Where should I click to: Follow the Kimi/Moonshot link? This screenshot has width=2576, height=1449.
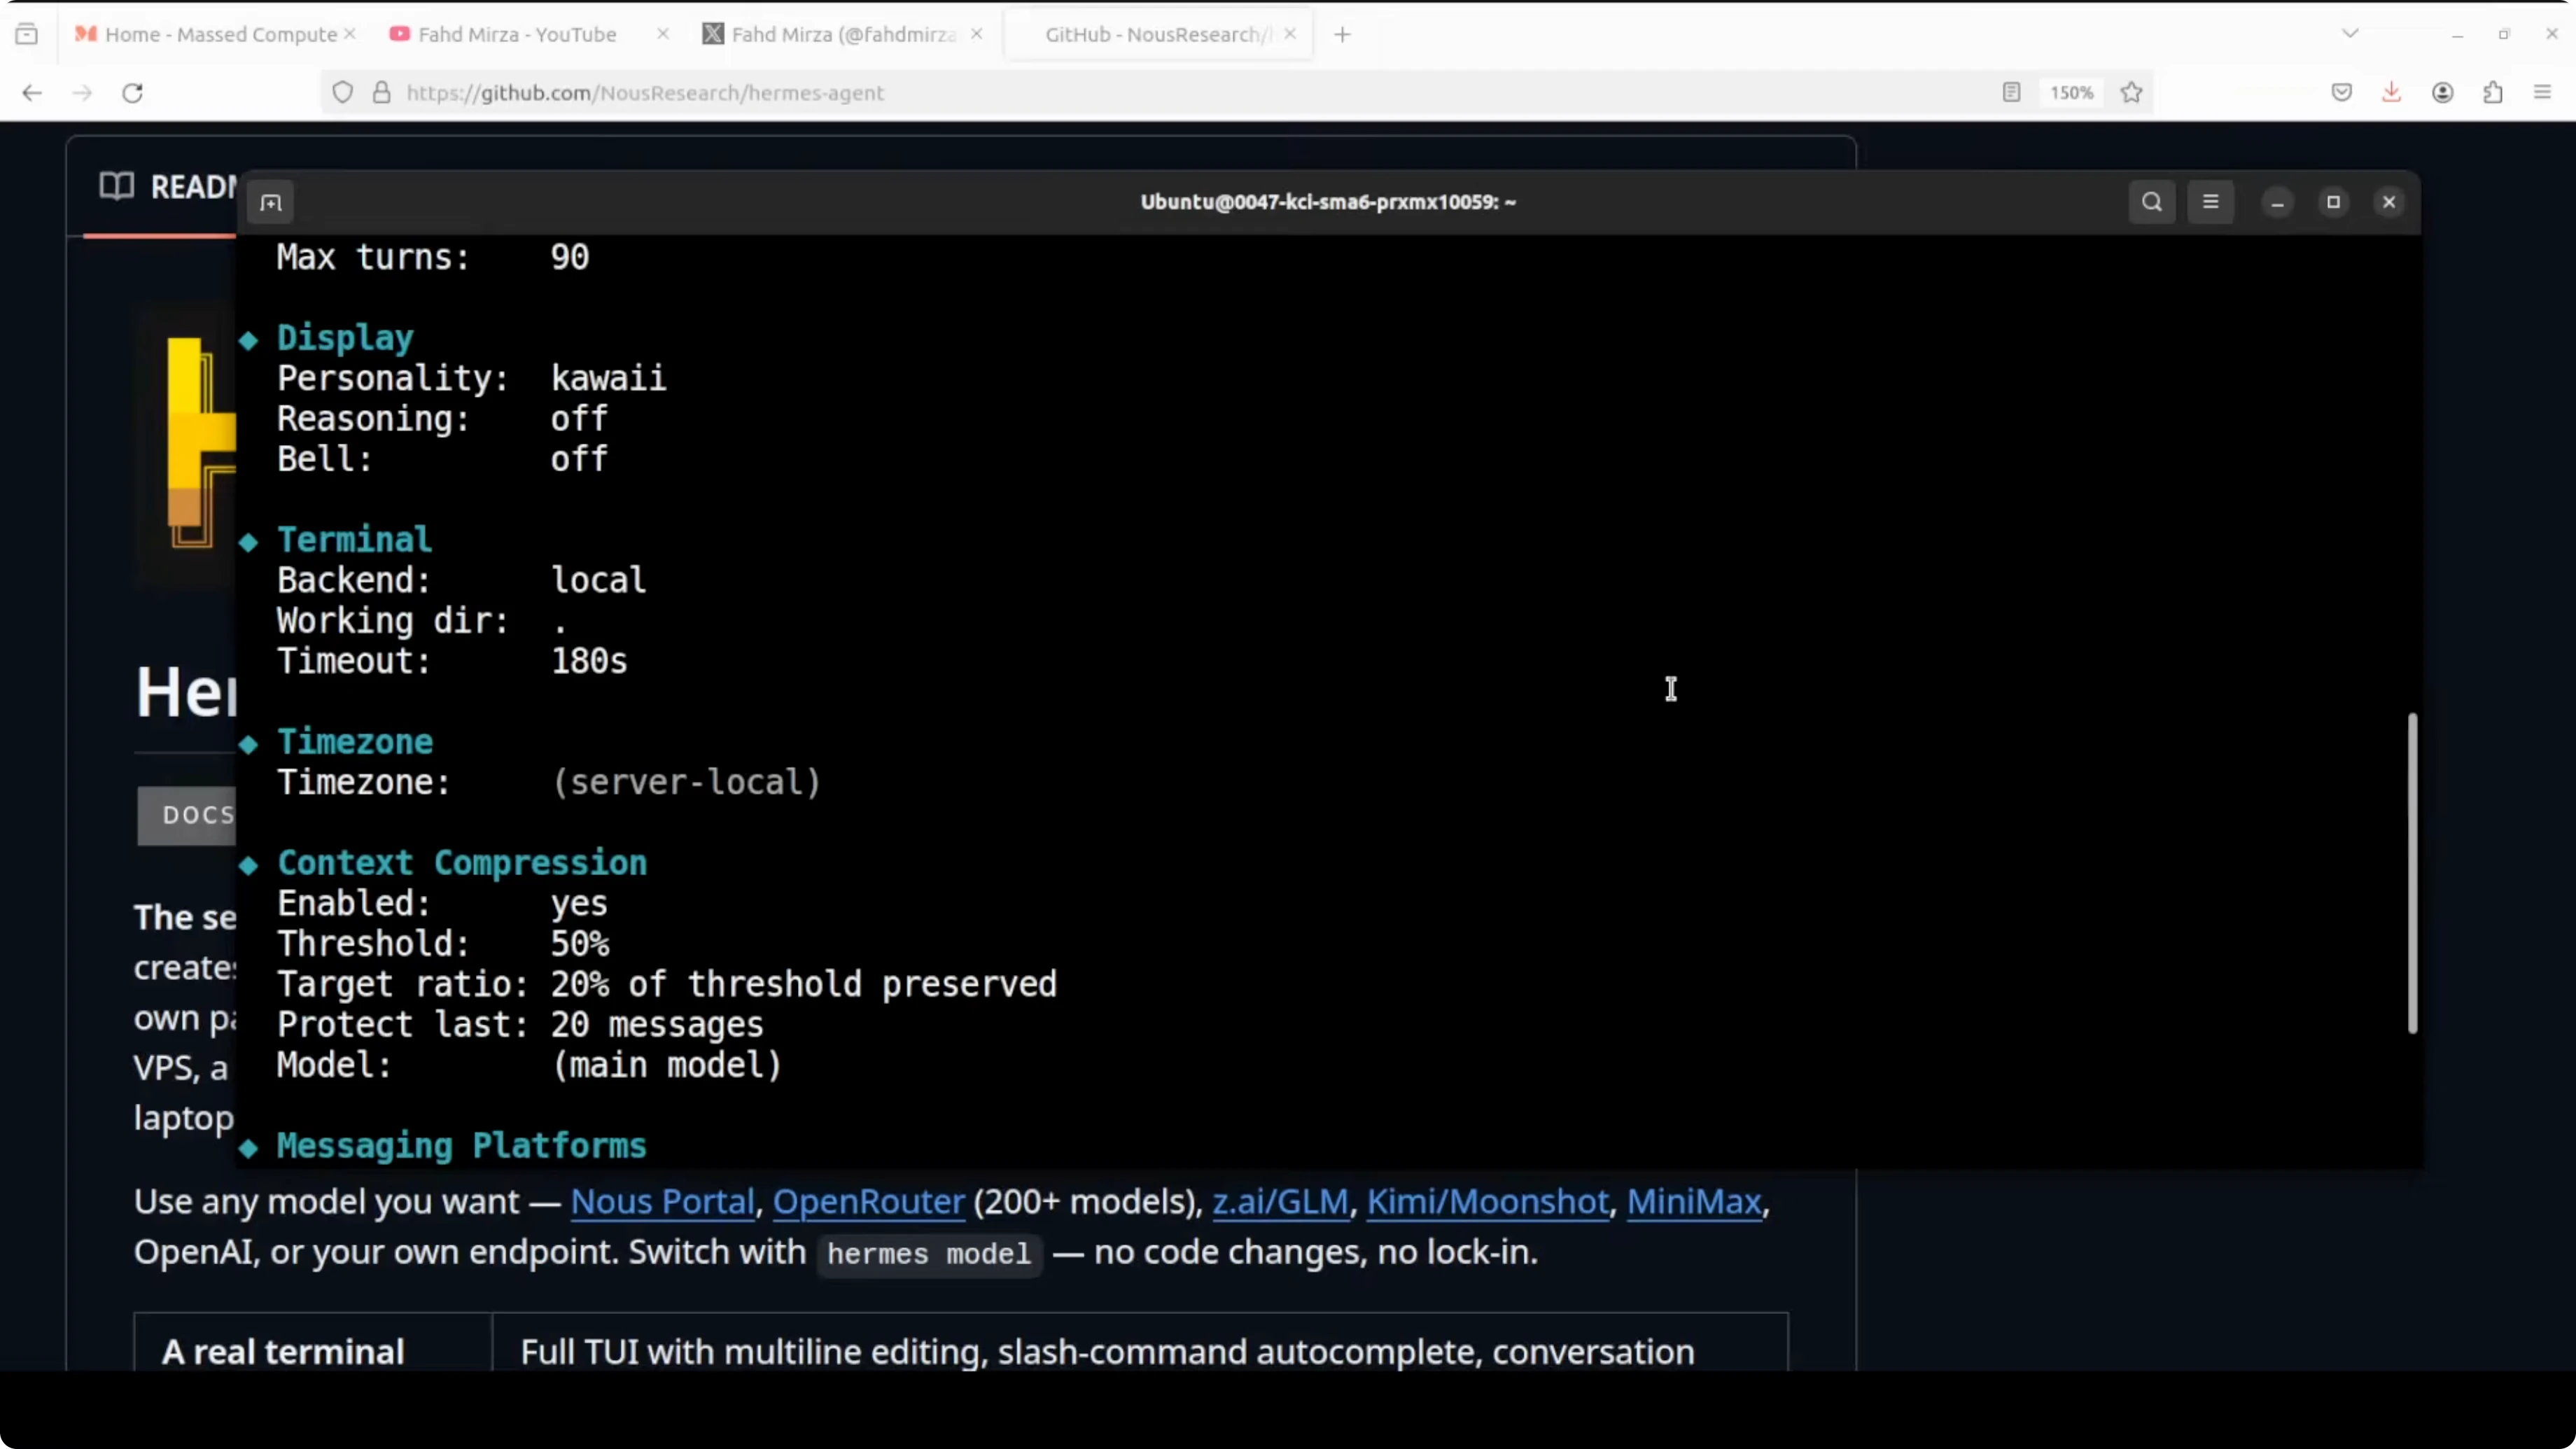pos(1487,1201)
